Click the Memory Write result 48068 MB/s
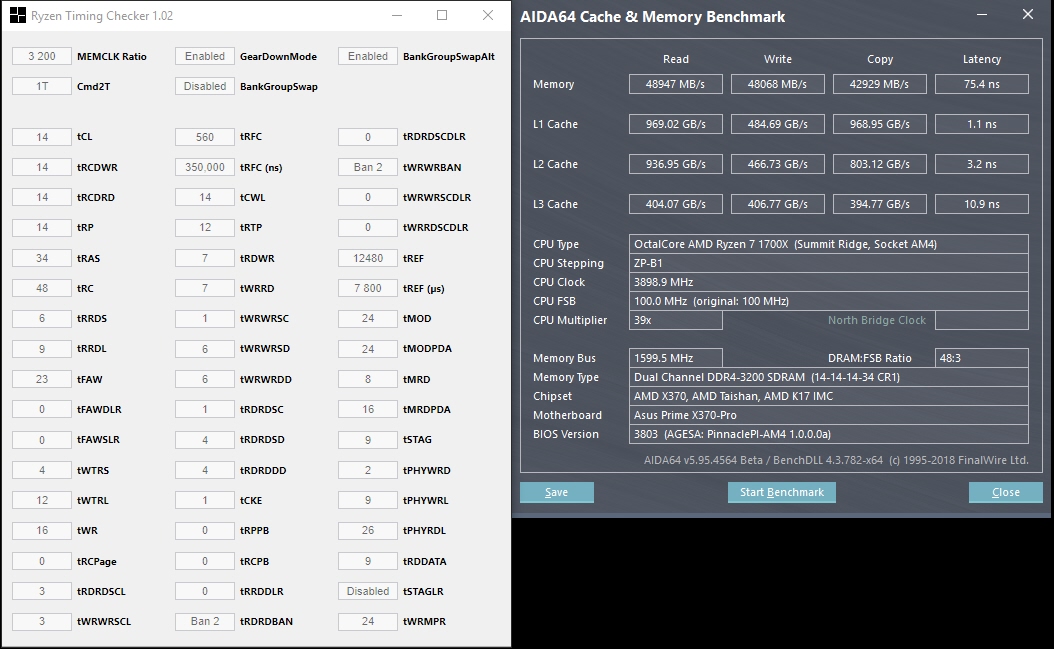 tap(778, 84)
